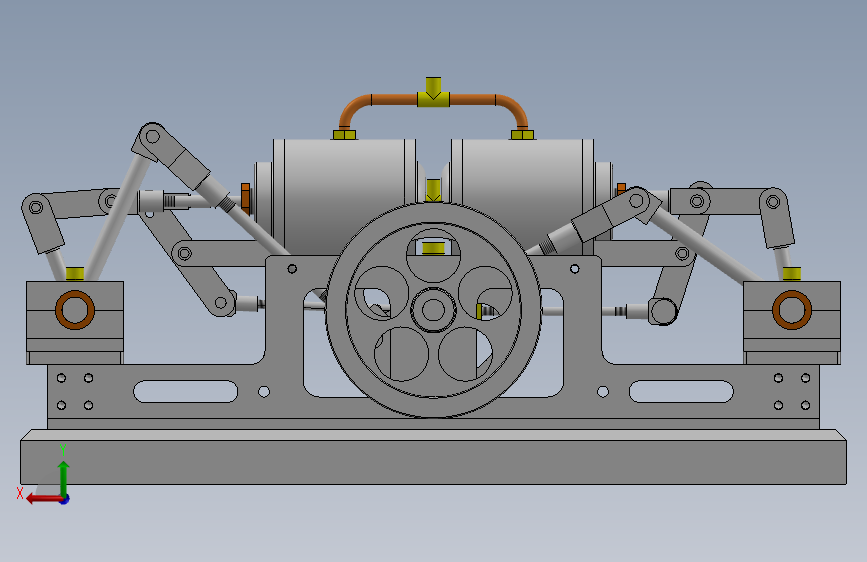The width and height of the screenshot is (867, 562).
Task: Click the blue Z axis dot of triad
Action: [x=65, y=499]
